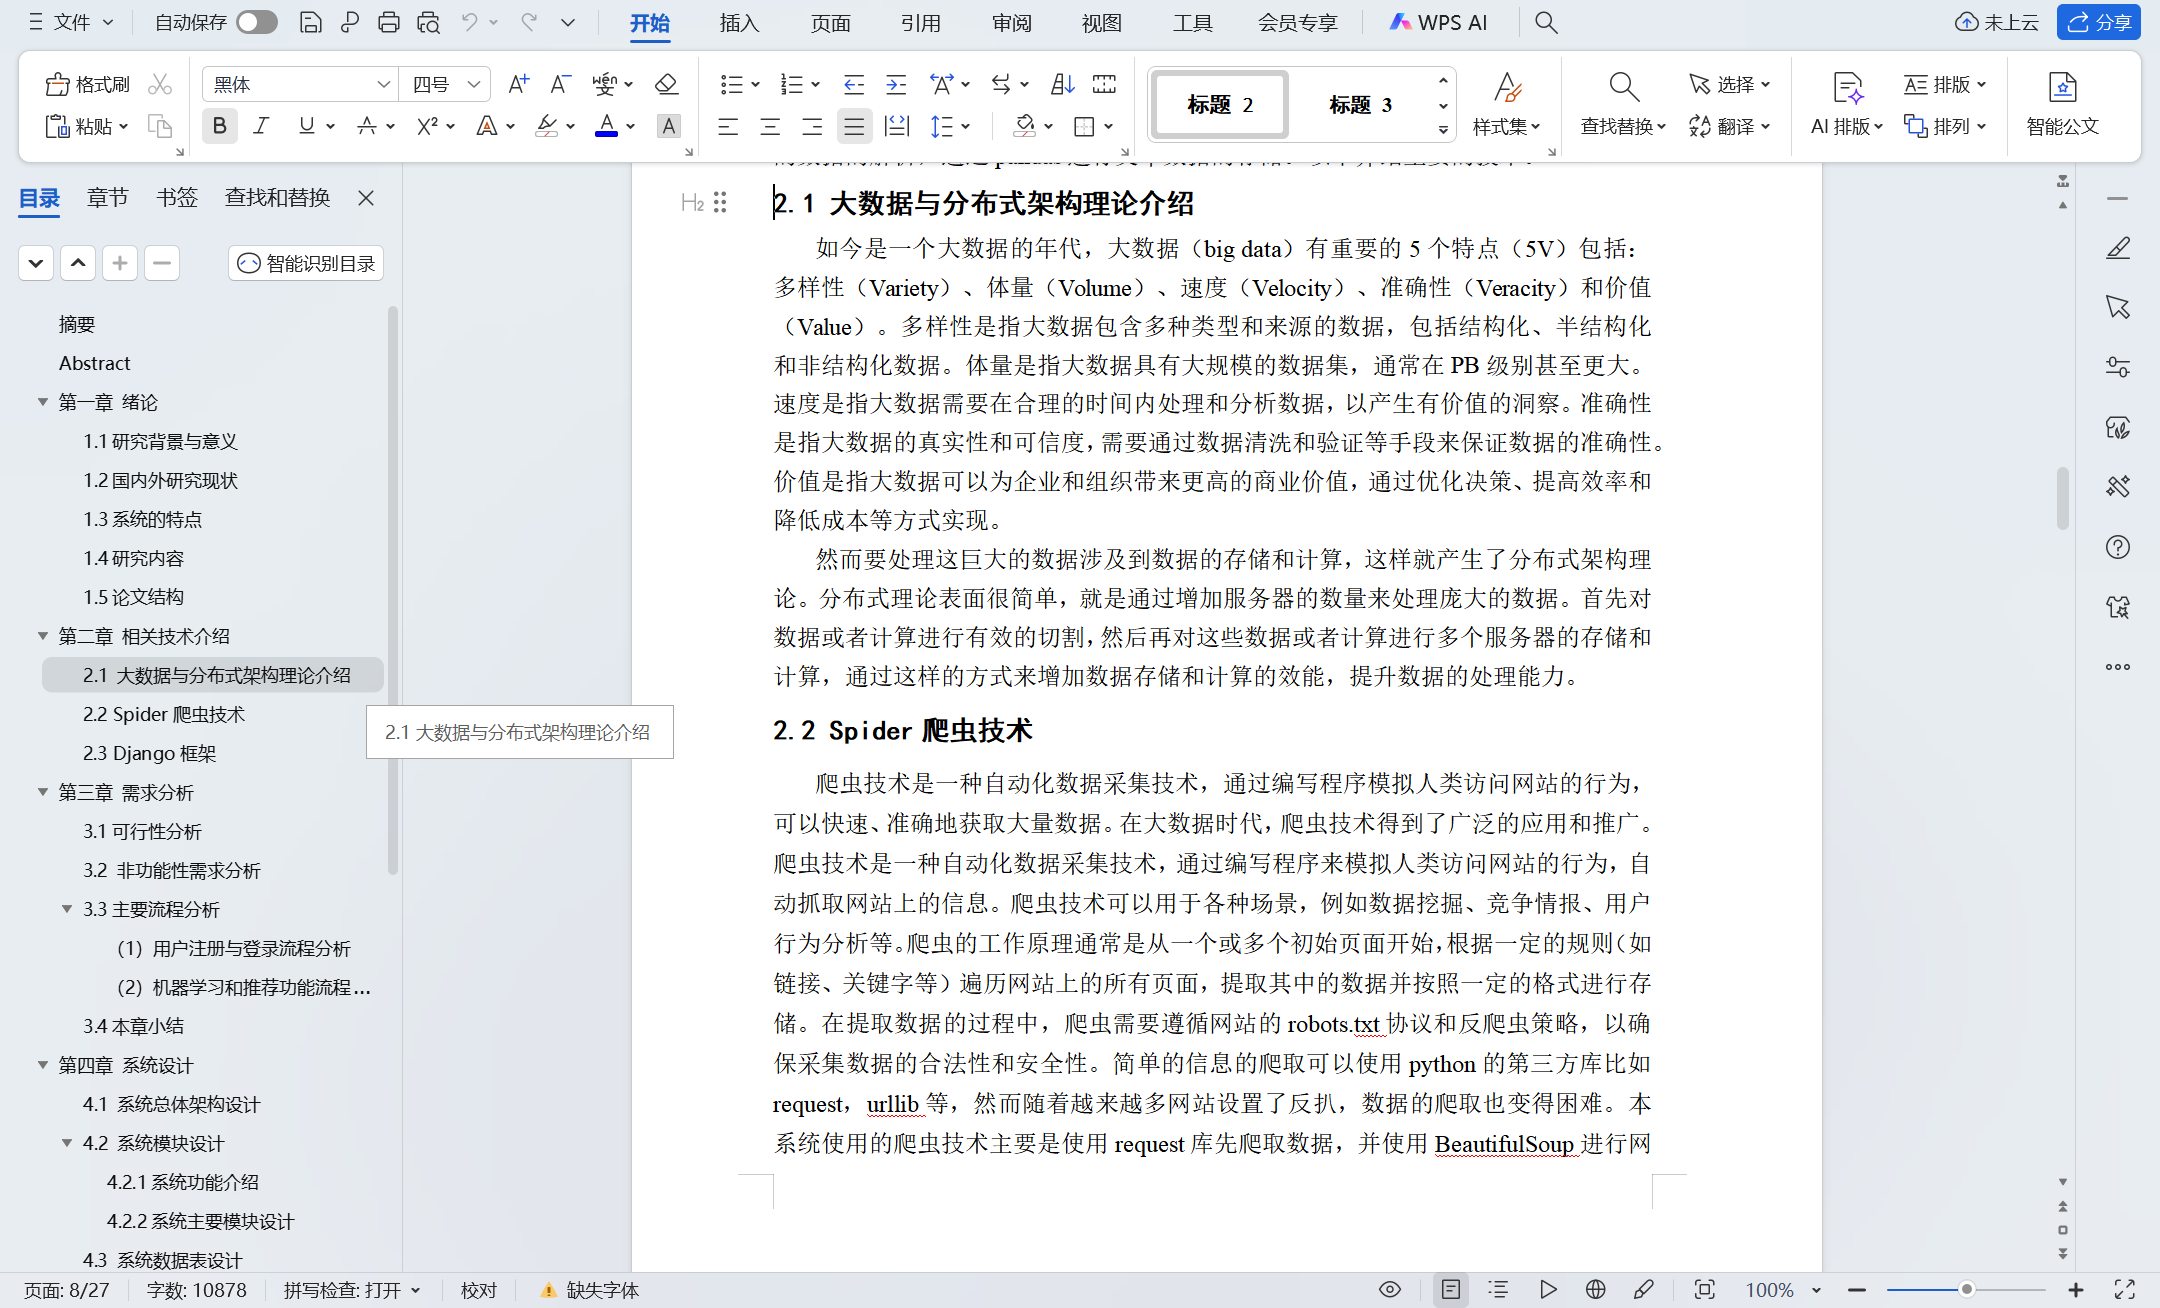The height and width of the screenshot is (1308, 2160).
Task: Open Find and Replace magnifier
Action: coord(1623,88)
